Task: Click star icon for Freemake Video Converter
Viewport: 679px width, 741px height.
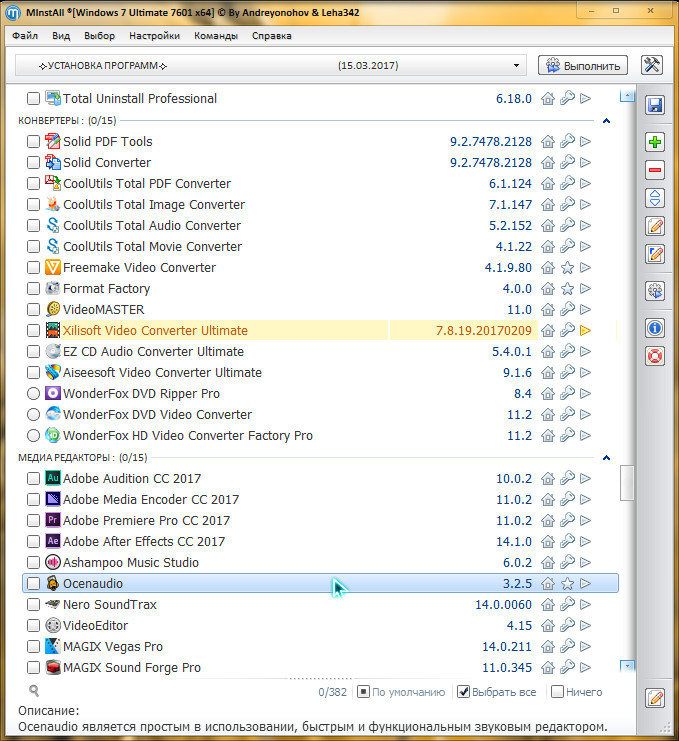Action: point(567,267)
